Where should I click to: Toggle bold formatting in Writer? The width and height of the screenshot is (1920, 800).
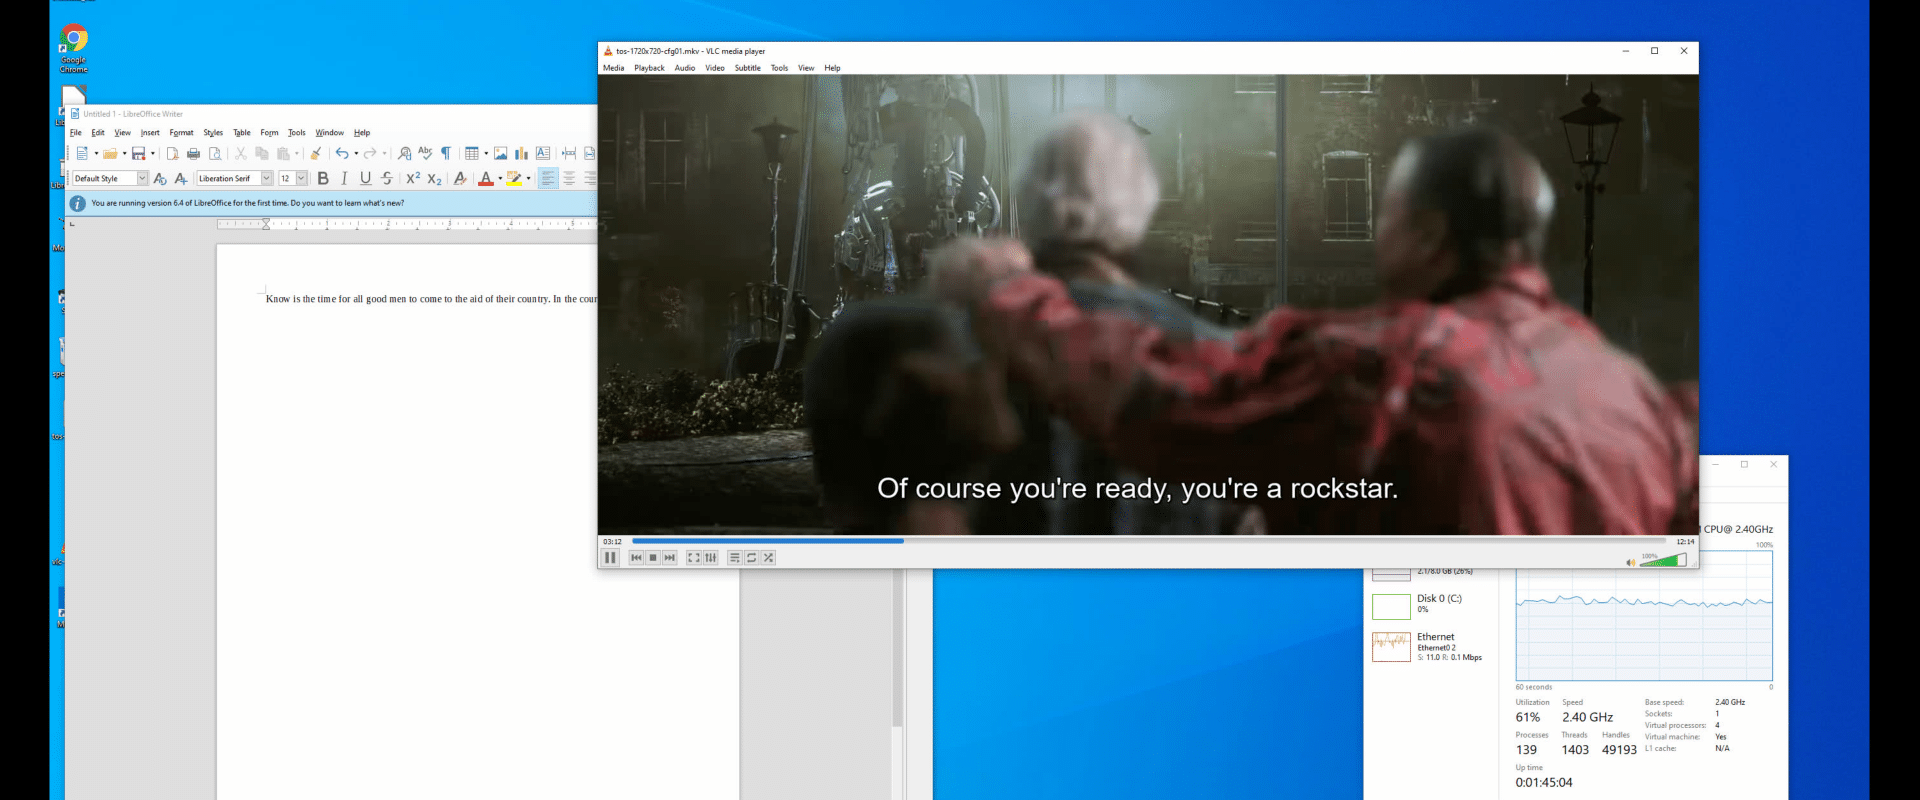[323, 178]
